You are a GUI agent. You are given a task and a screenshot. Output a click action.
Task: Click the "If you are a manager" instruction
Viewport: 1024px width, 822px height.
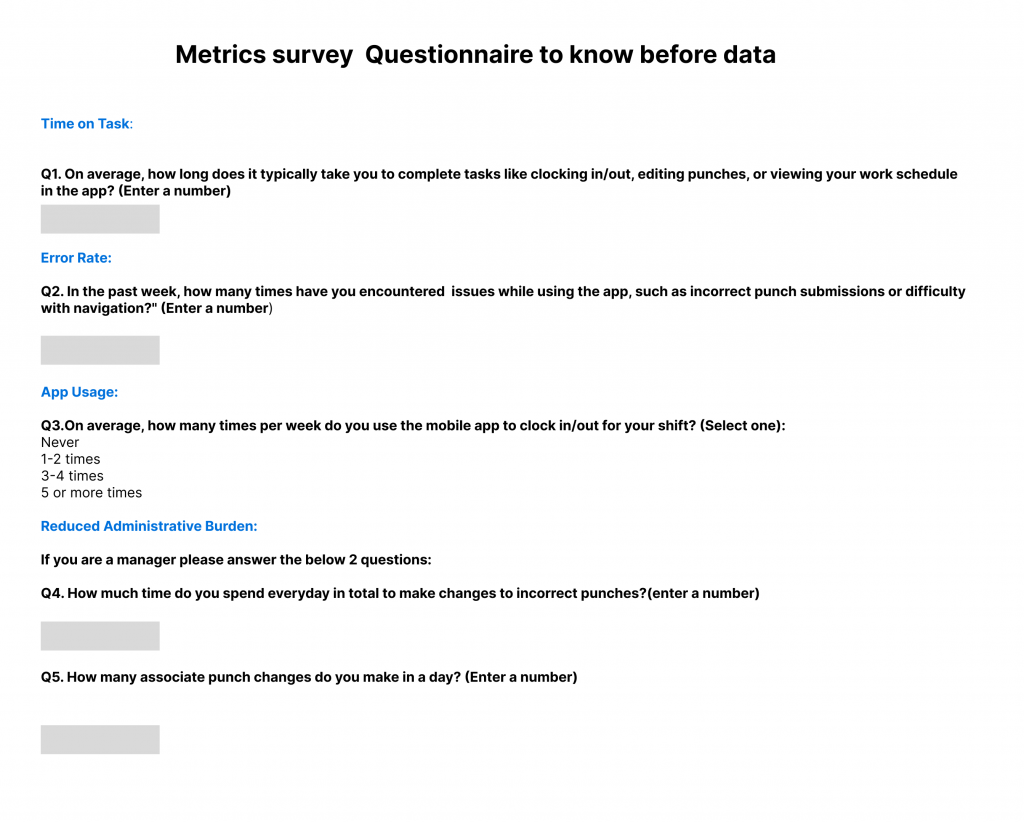[x=236, y=560]
